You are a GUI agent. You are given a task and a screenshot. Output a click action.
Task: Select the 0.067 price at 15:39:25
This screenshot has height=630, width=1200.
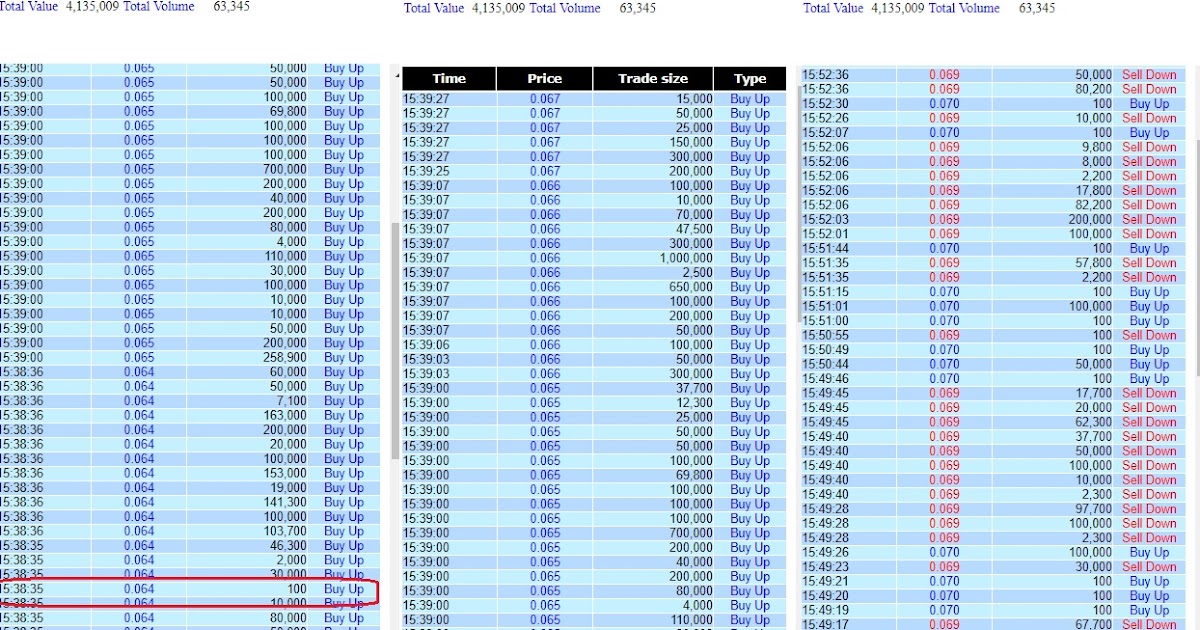[543, 171]
